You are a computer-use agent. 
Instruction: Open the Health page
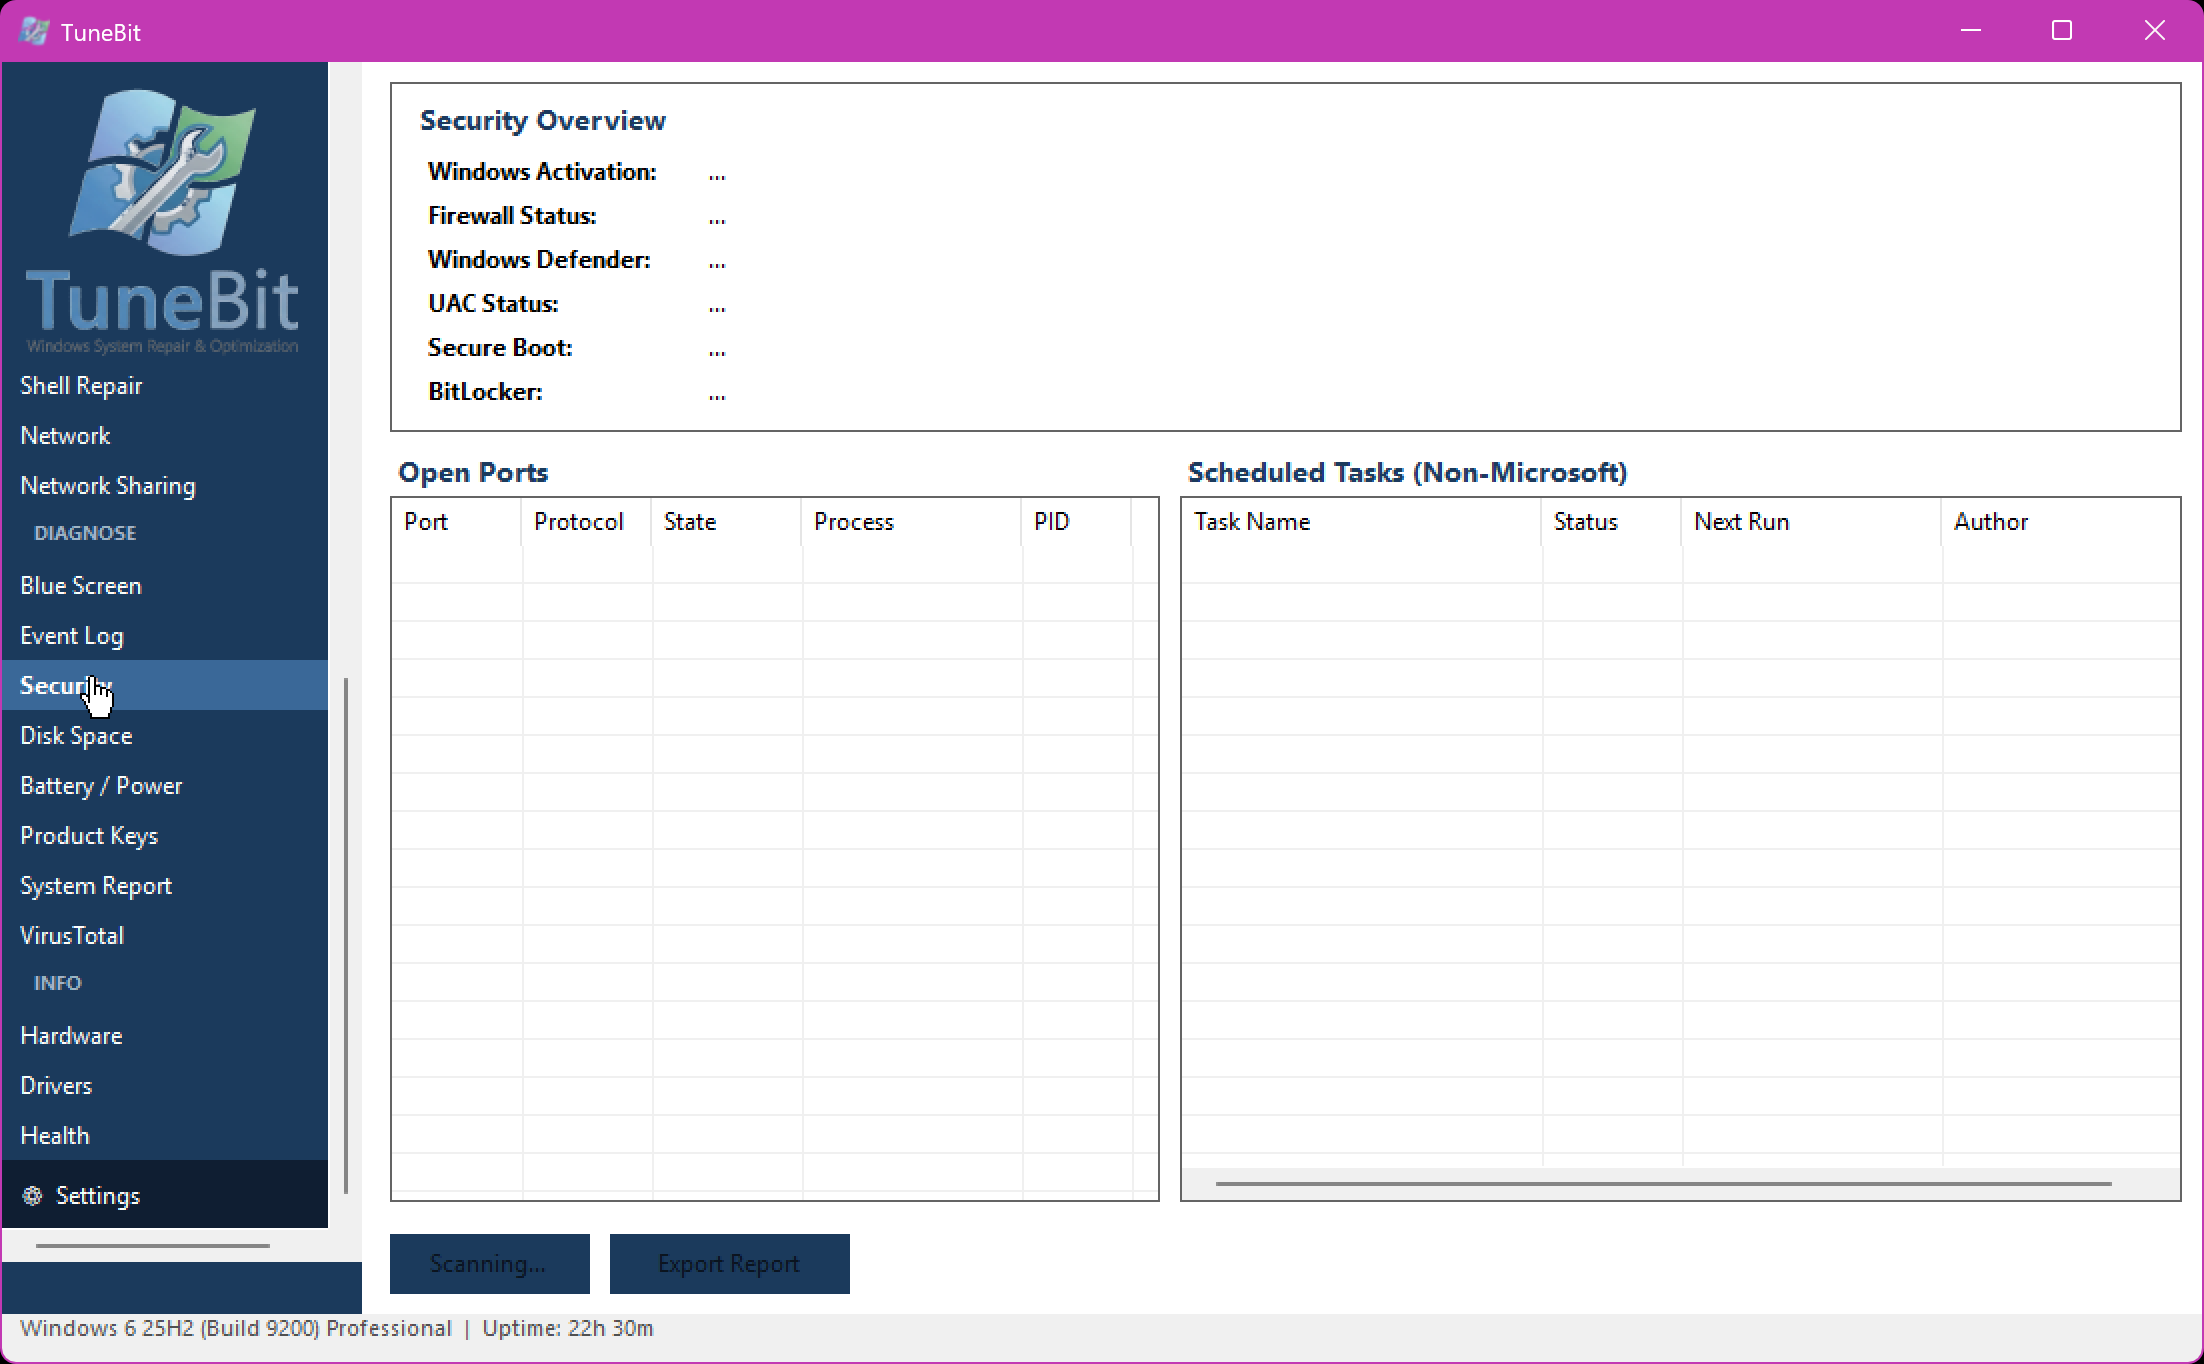pos(165,1136)
